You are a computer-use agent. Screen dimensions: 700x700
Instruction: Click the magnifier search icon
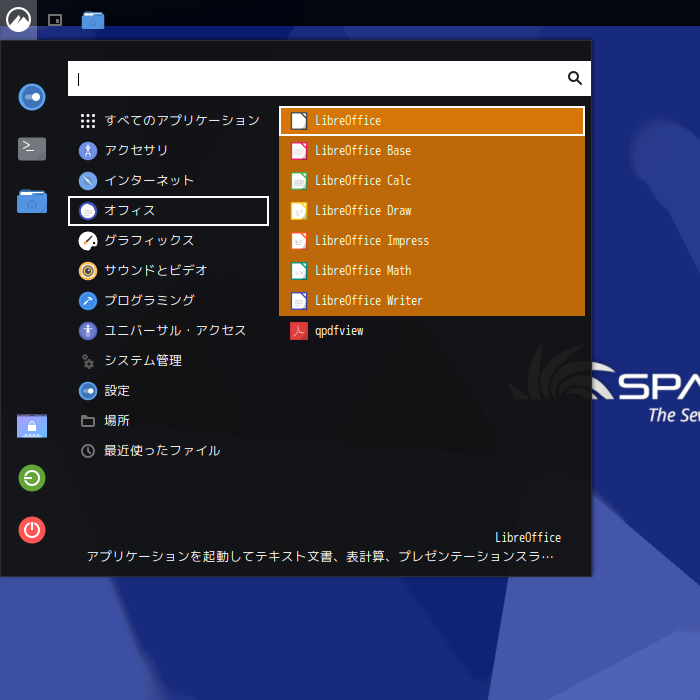(575, 78)
